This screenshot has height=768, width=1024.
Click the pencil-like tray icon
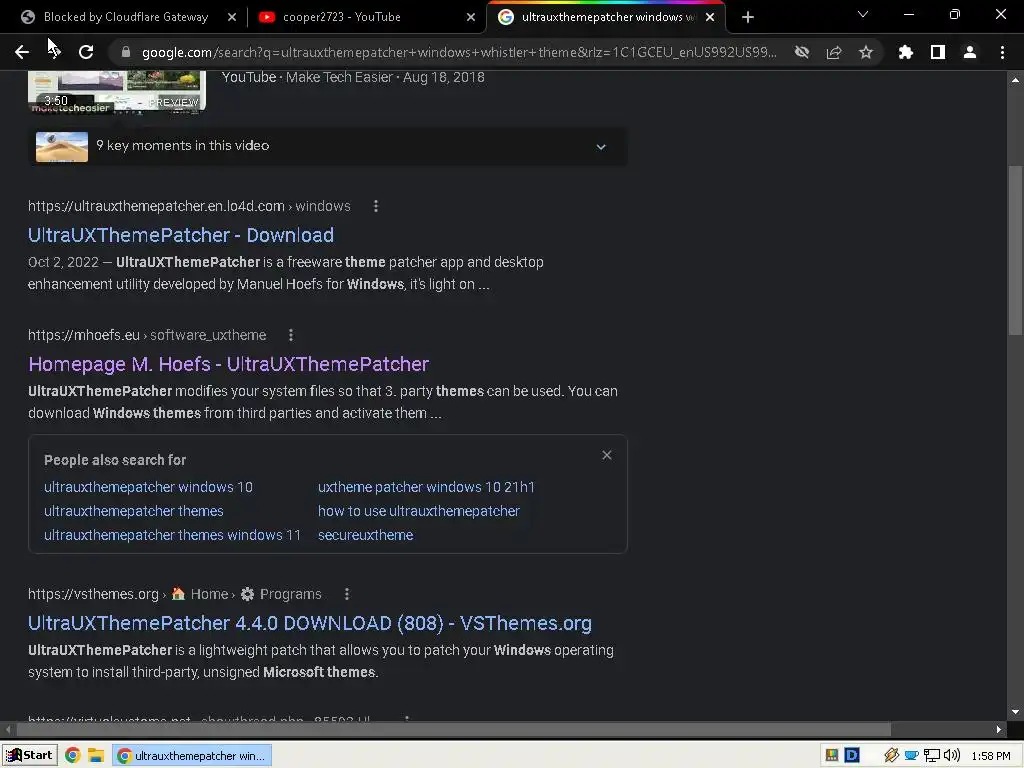pyautogui.click(x=891, y=756)
